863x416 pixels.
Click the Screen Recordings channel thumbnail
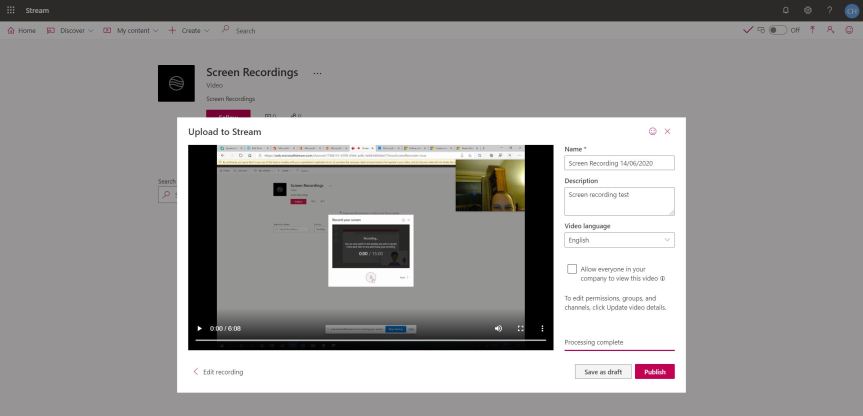[176, 83]
